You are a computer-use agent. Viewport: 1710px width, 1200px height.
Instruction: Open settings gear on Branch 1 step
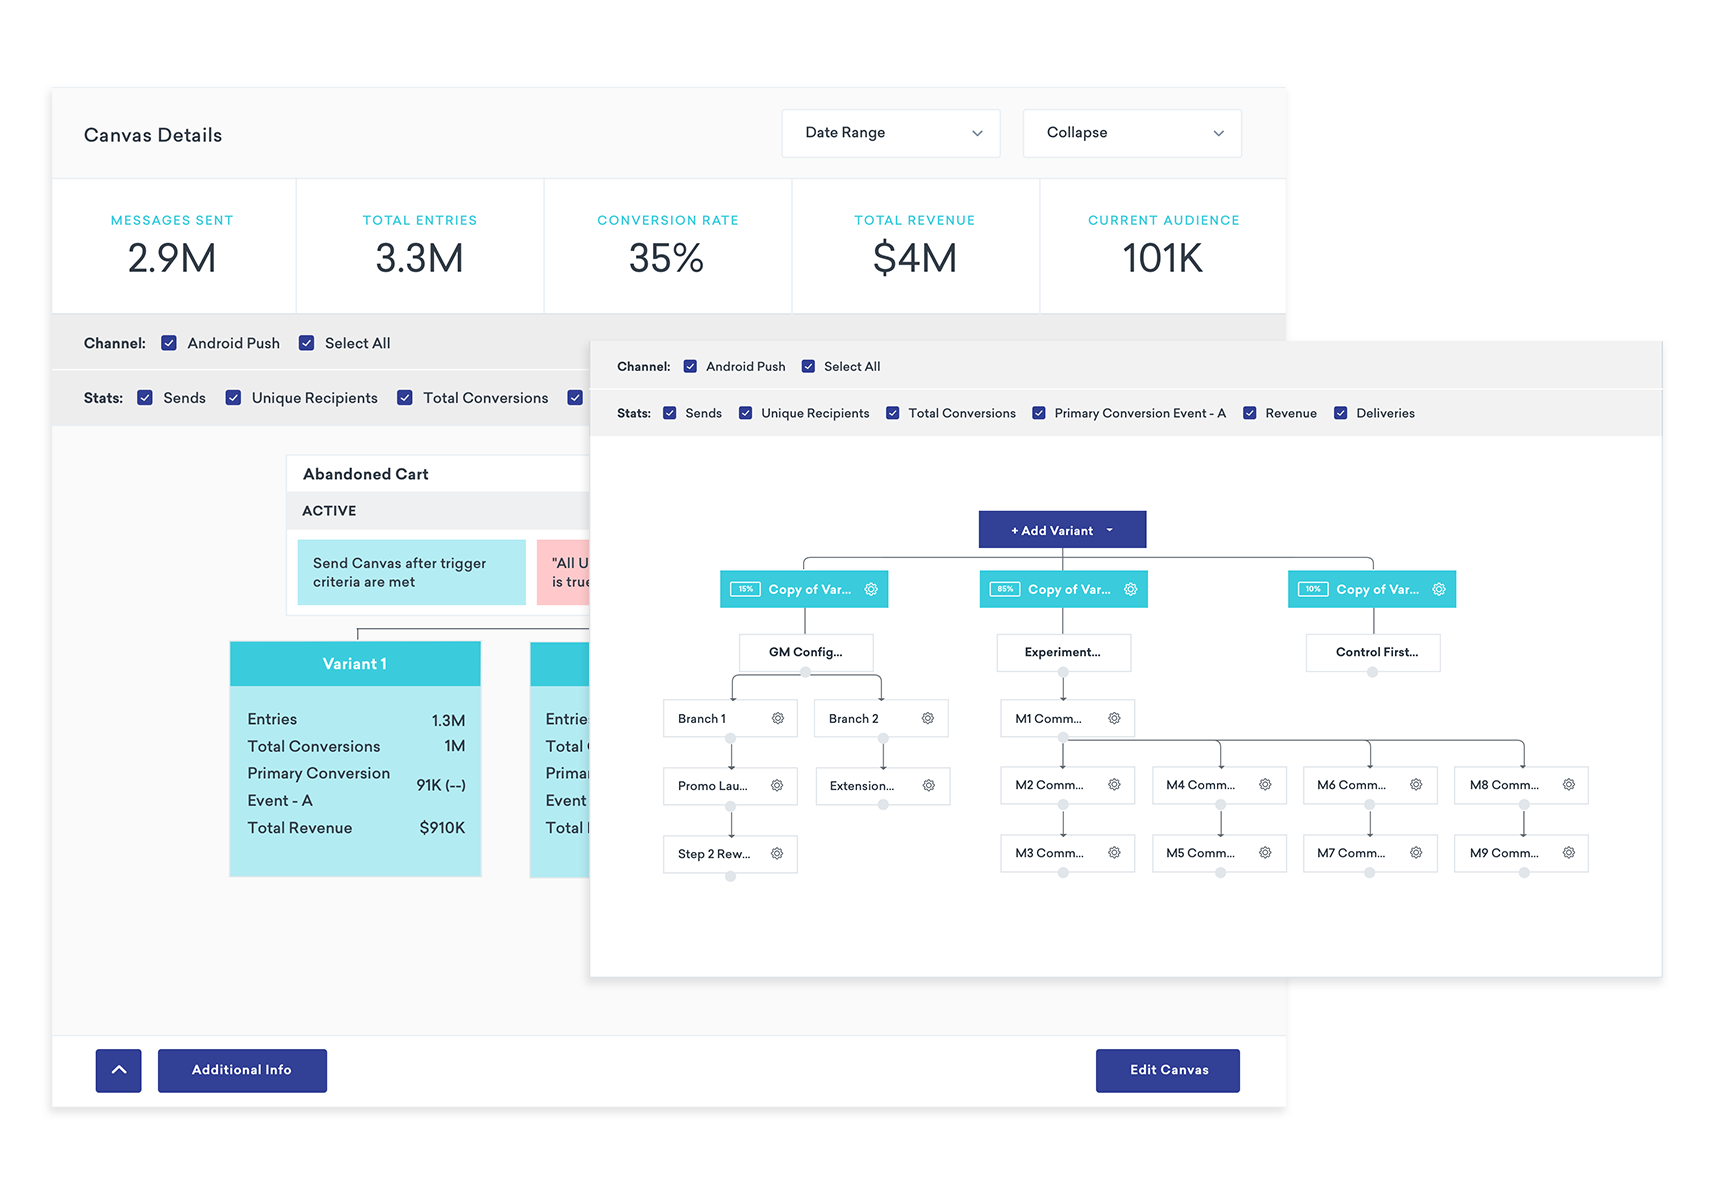click(x=778, y=718)
